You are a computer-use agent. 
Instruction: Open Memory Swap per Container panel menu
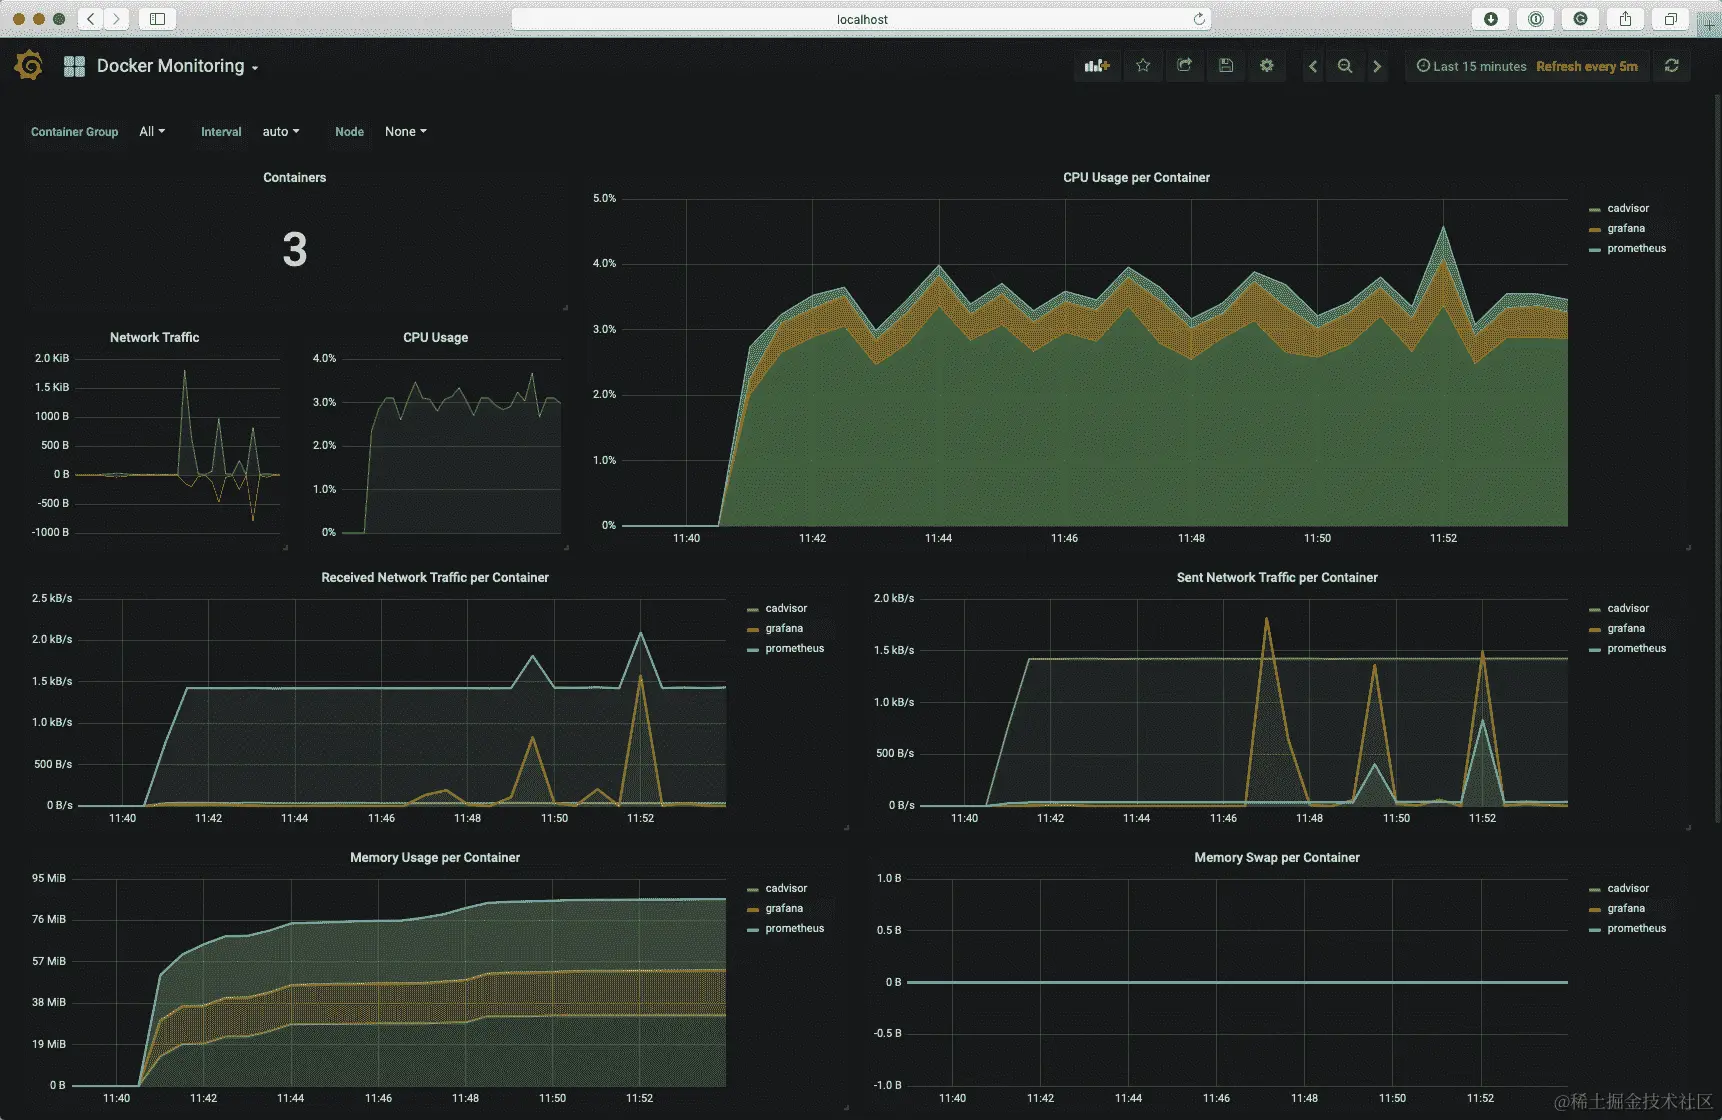[x=1276, y=857]
